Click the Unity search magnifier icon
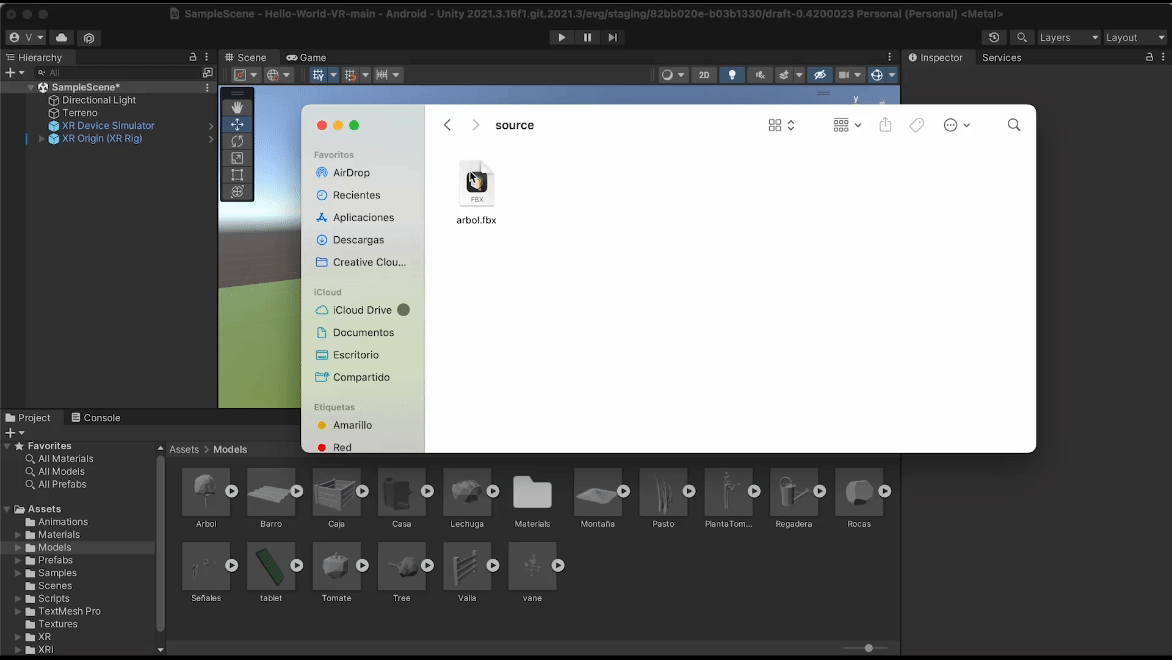1172x660 pixels. pos(1021,38)
